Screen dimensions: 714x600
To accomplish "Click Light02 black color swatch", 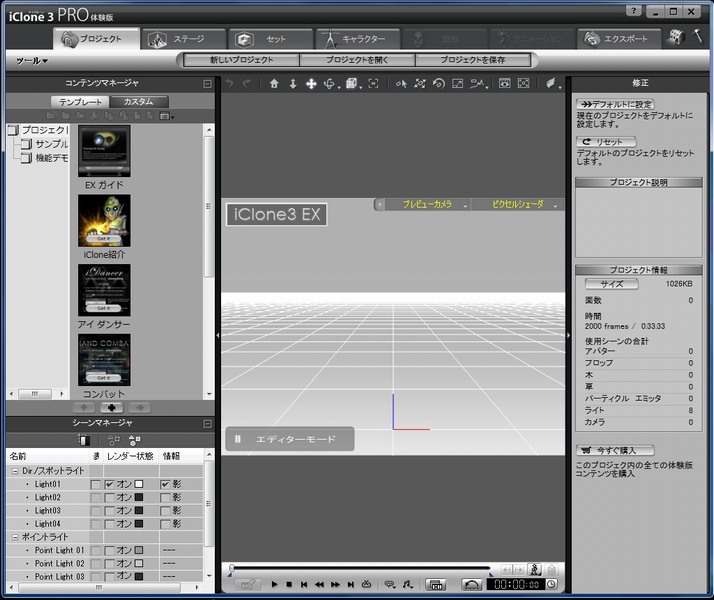I will click(x=139, y=498).
